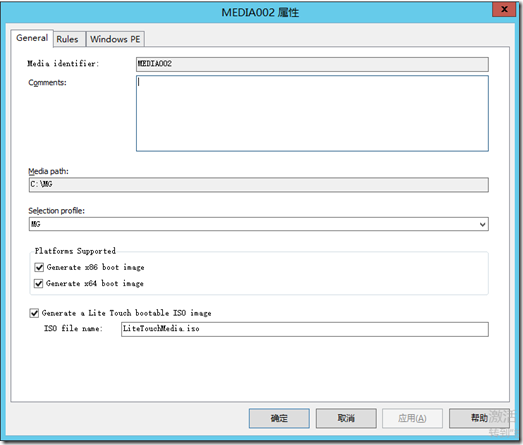This screenshot has width=523, height=445.
Task: Click the Media path field
Action: (x=258, y=184)
